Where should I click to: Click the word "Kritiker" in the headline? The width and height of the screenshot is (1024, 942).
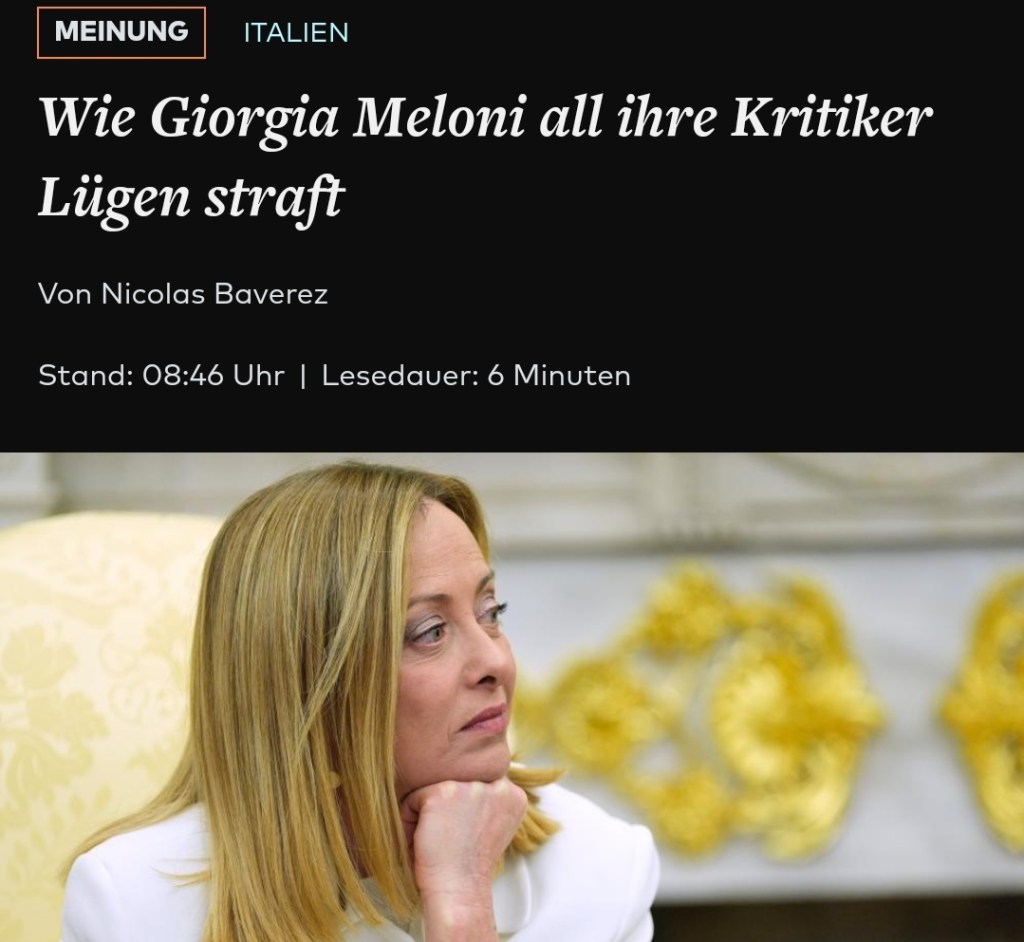coord(832,118)
